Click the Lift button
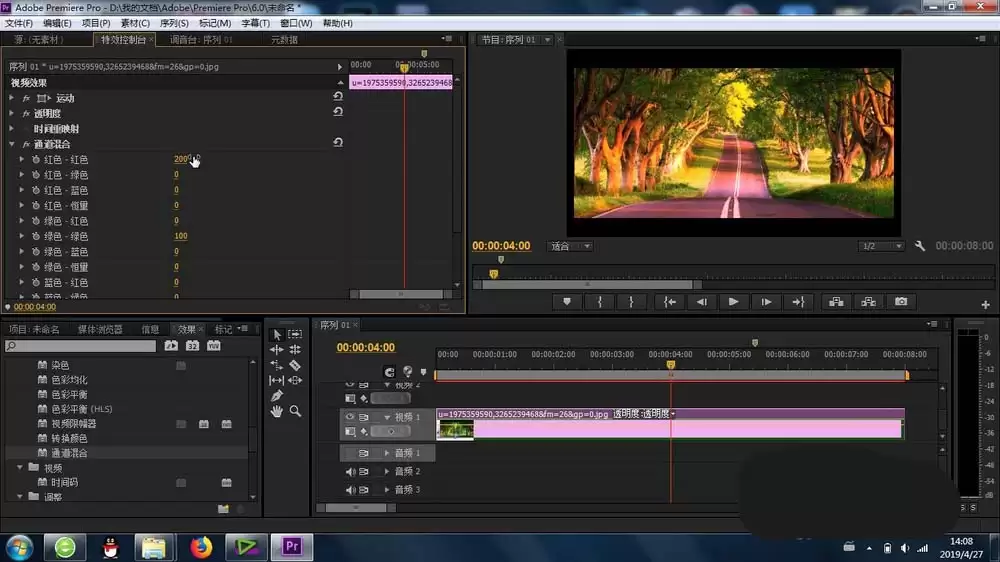 click(836, 302)
